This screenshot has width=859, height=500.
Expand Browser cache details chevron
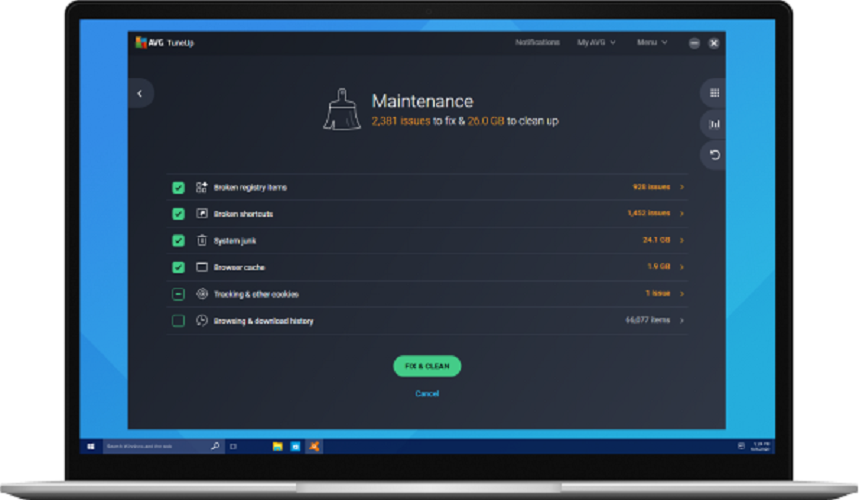coord(682,267)
